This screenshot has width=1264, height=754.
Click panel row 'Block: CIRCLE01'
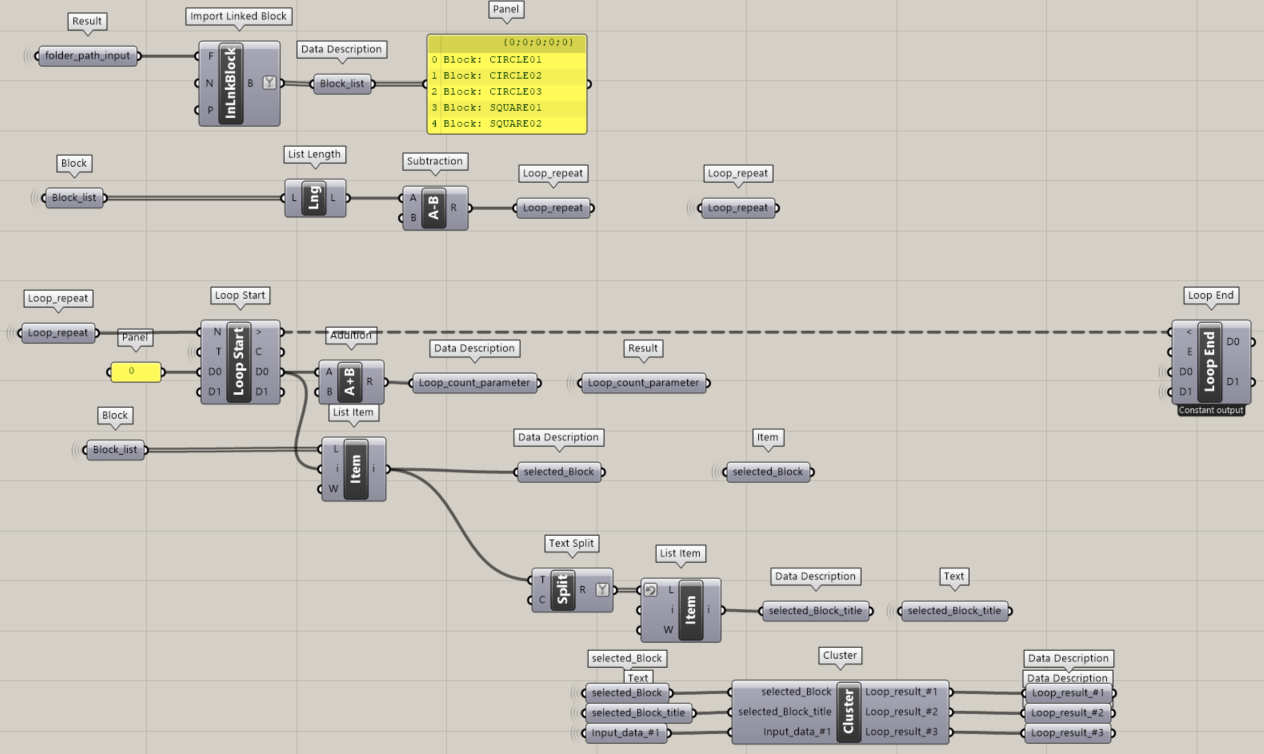[x=507, y=60]
